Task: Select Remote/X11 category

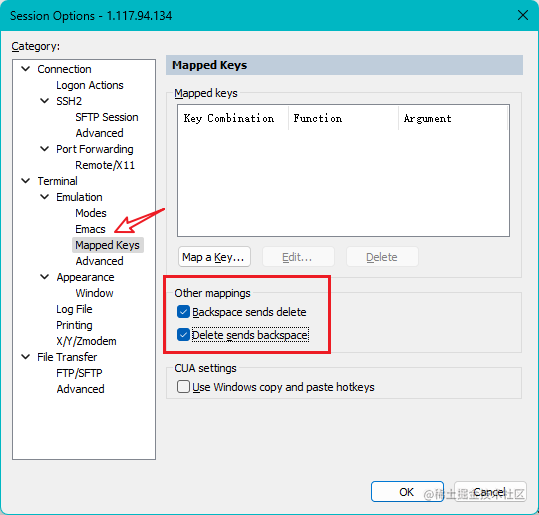Action: [105, 165]
